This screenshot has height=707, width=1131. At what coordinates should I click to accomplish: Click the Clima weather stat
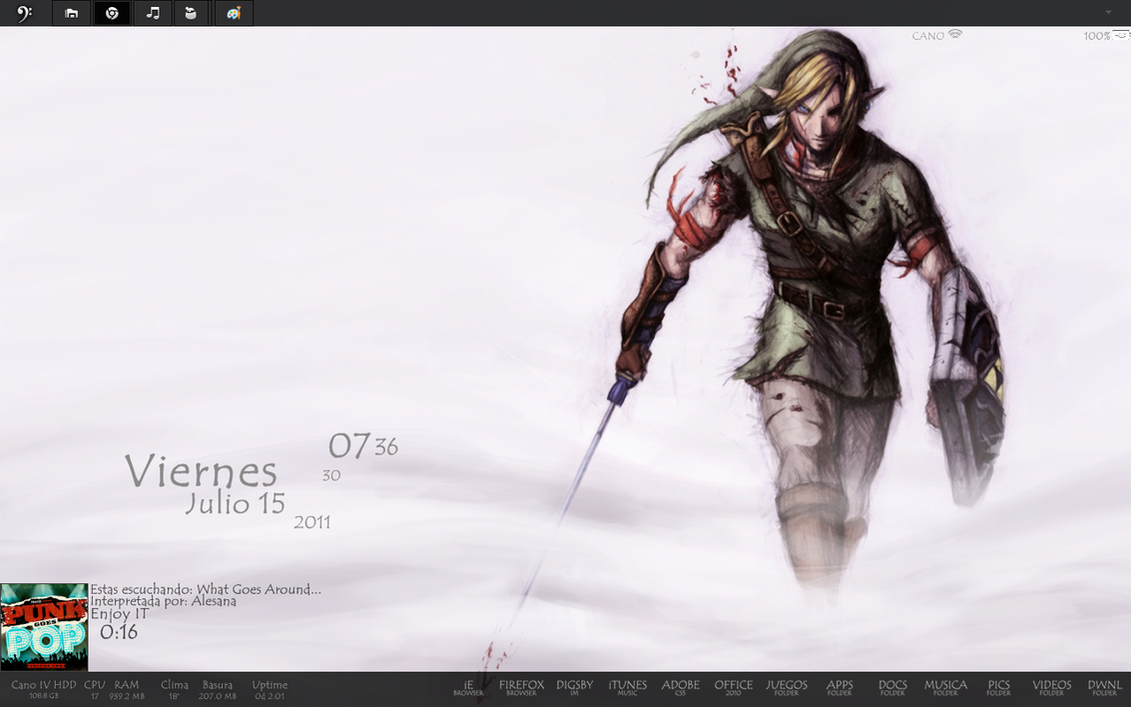(174, 689)
